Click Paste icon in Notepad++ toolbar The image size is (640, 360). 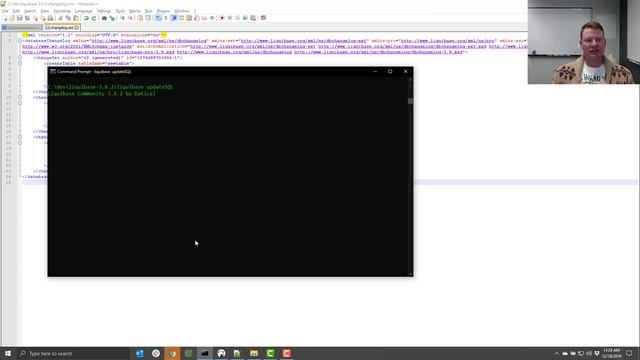click(x=76, y=18)
